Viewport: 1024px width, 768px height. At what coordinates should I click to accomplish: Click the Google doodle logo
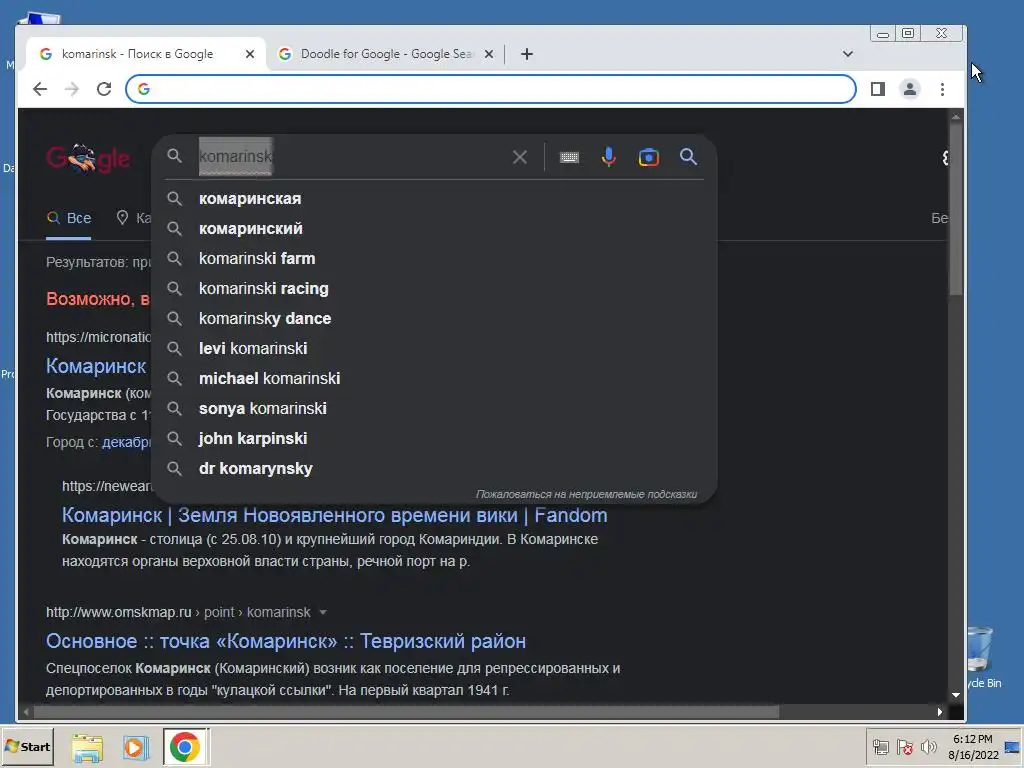pyautogui.click(x=88, y=158)
